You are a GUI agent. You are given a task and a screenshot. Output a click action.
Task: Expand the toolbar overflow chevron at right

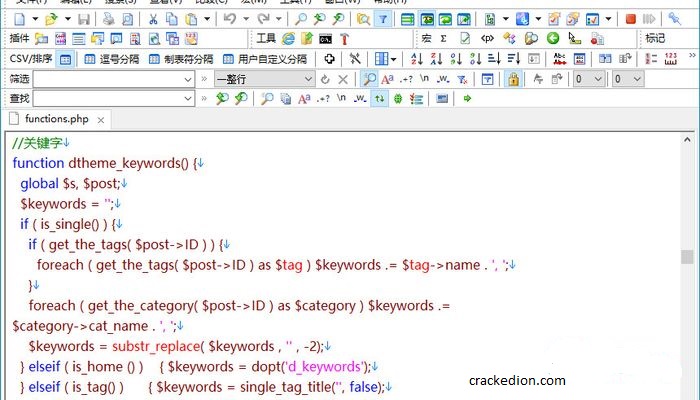(x=692, y=56)
